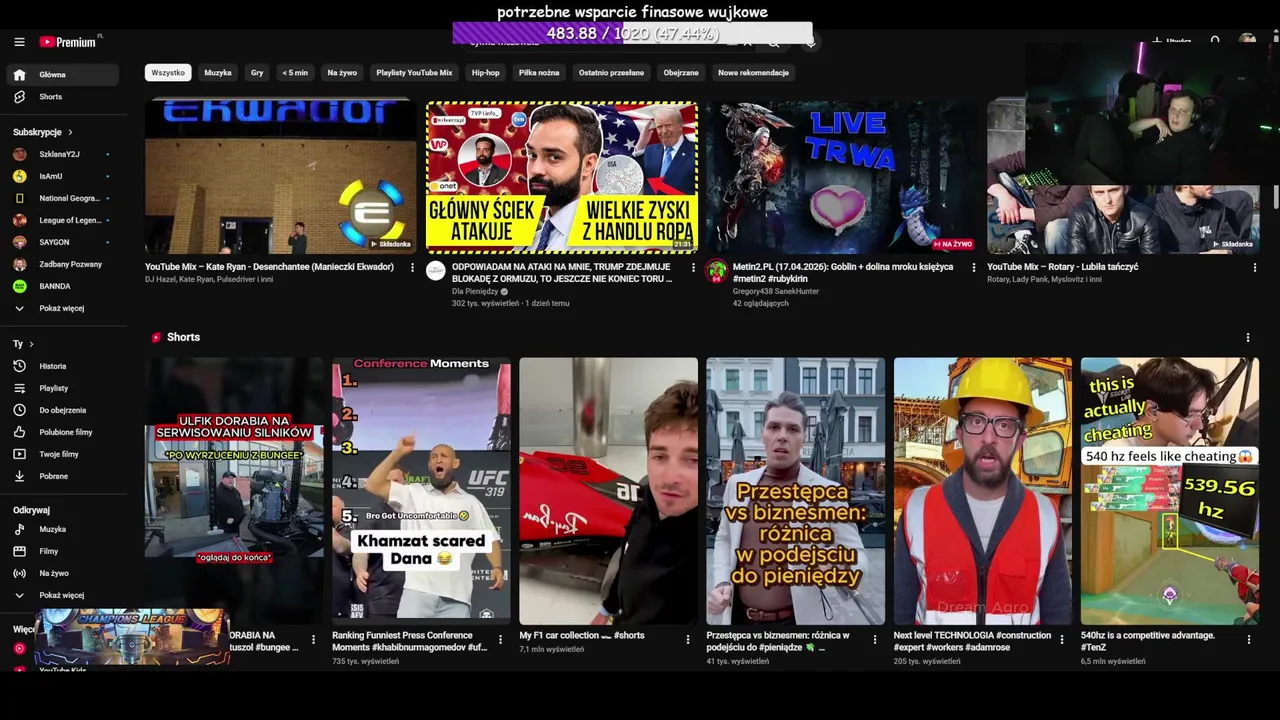
Task: Open the hamburger guide menu
Action: [x=19, y=42]
